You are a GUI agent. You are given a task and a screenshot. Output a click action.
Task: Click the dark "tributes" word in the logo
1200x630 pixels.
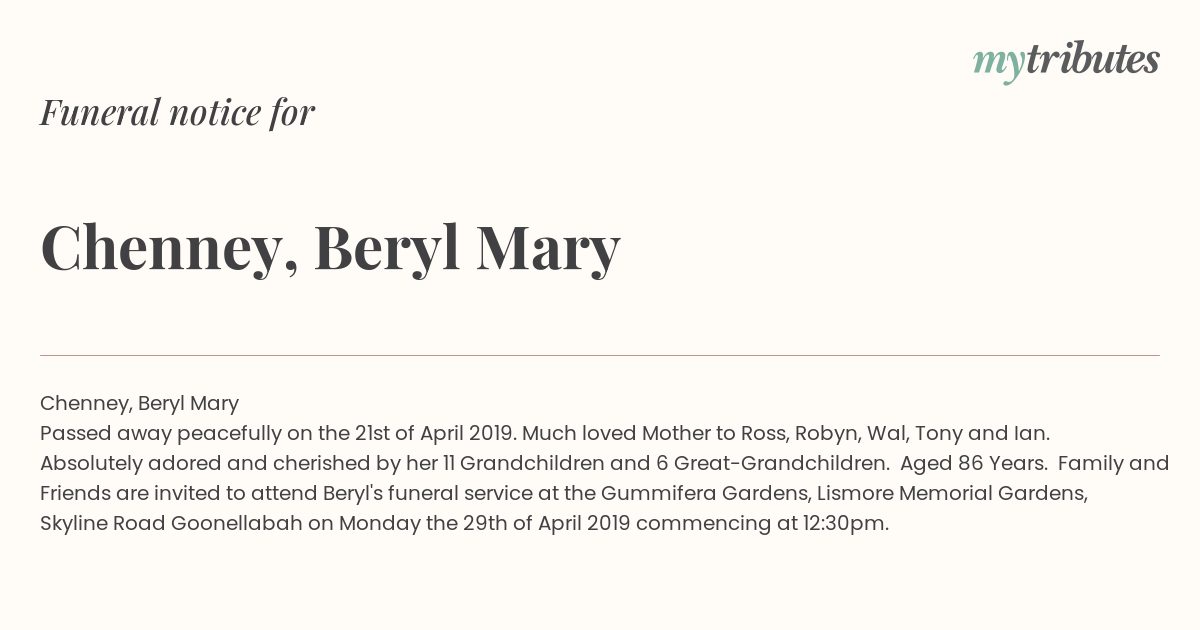coord(1093,59)
